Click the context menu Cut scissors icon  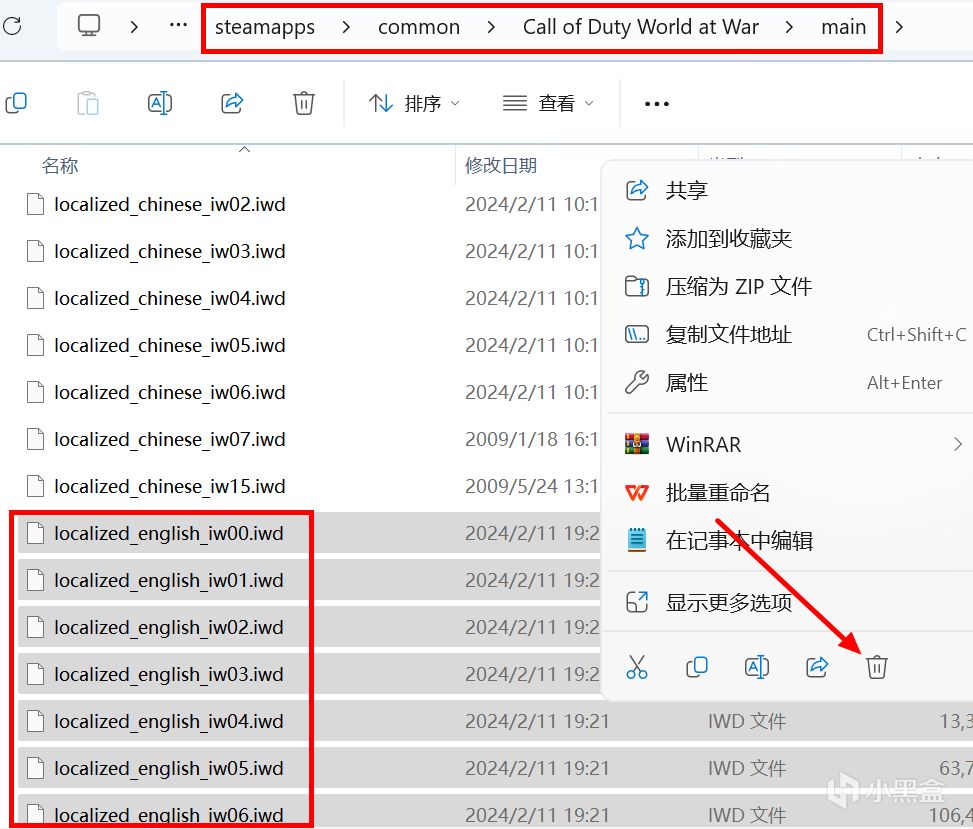pyautogui.click(x=637, y=667)
